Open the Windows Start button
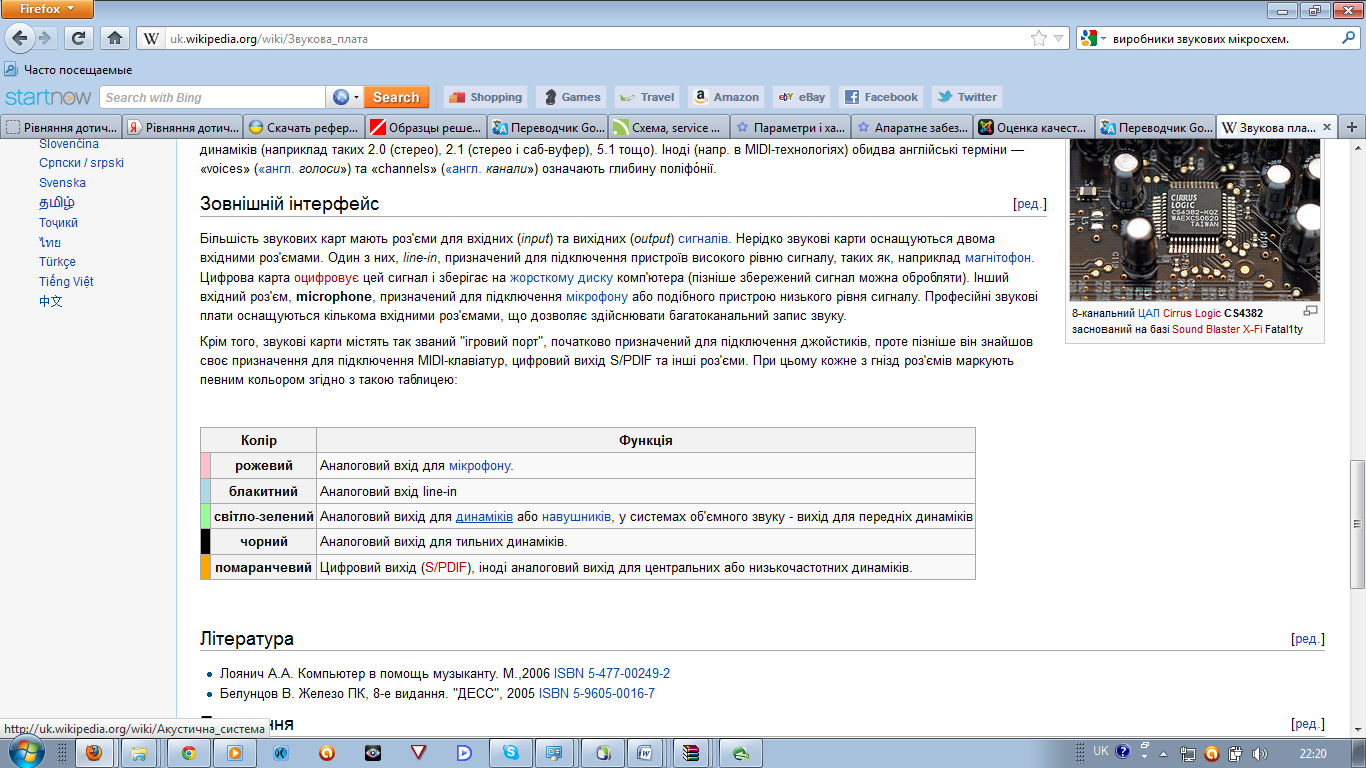The height and width of the screenshot is (768, 1366). [x=27, y=752]
